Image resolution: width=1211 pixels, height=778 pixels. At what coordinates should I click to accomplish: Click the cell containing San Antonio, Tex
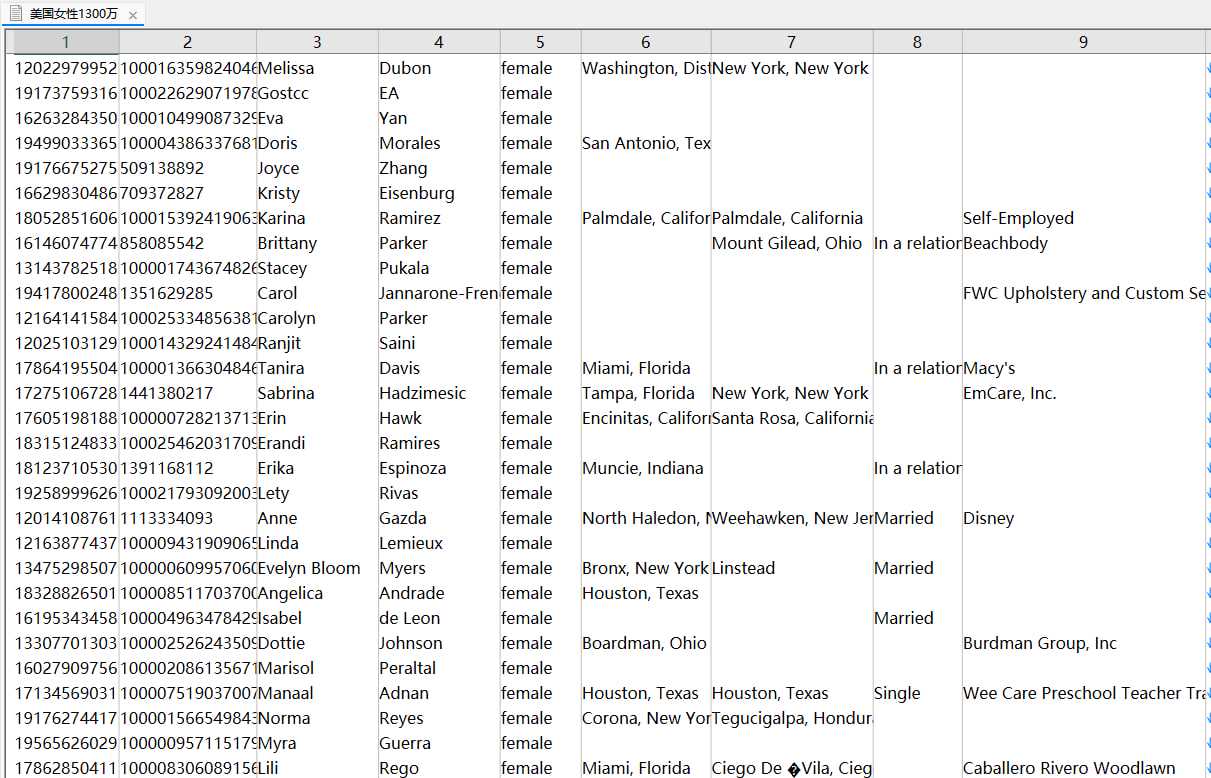point(646,143)
